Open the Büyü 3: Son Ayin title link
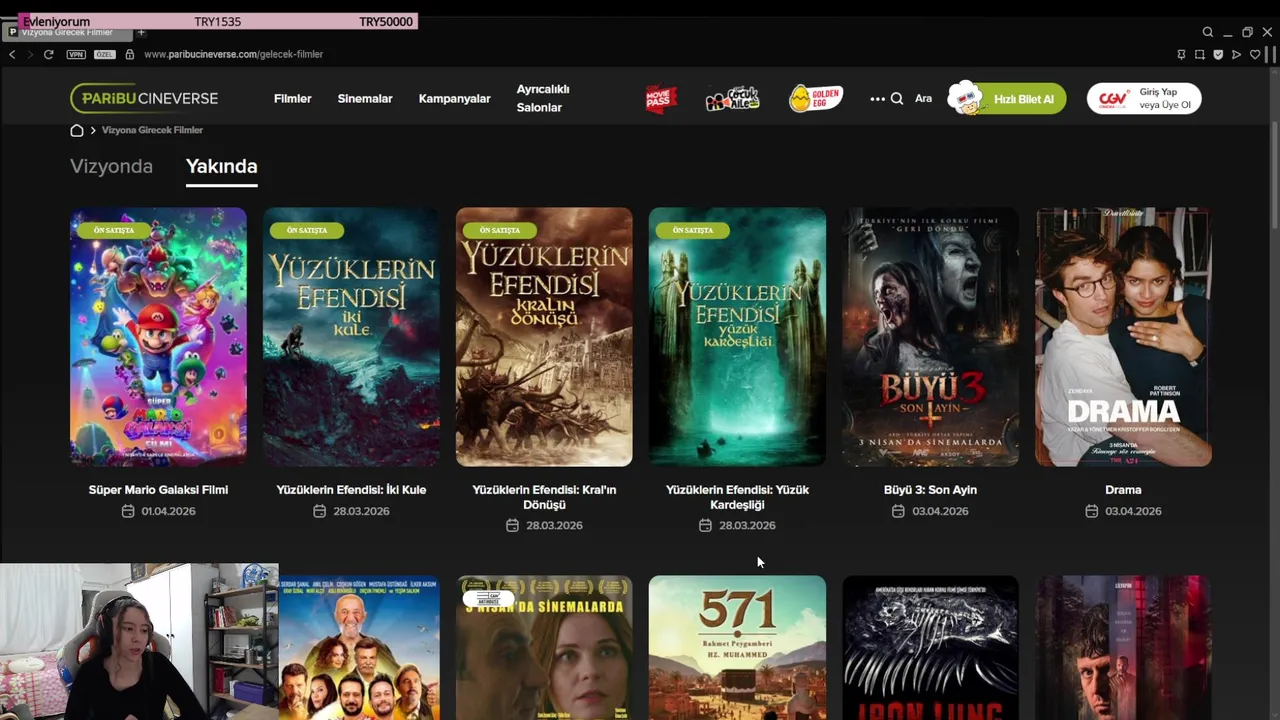The height and width of the screenshot is (720, 1280). coord(930,490)
